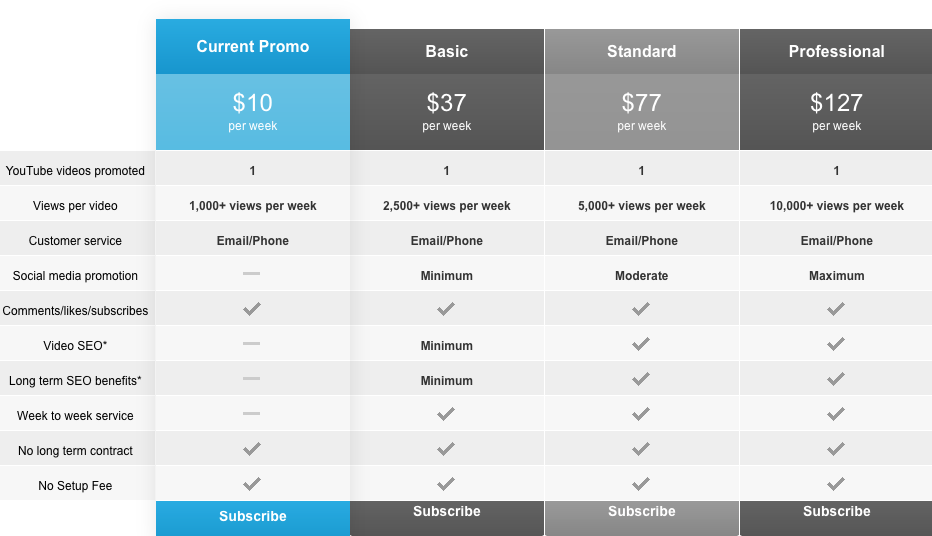The height and width of the screenshot is (536, 932).
Task: Click the Video SEO* row label
Action: click(x=75, y=346)
